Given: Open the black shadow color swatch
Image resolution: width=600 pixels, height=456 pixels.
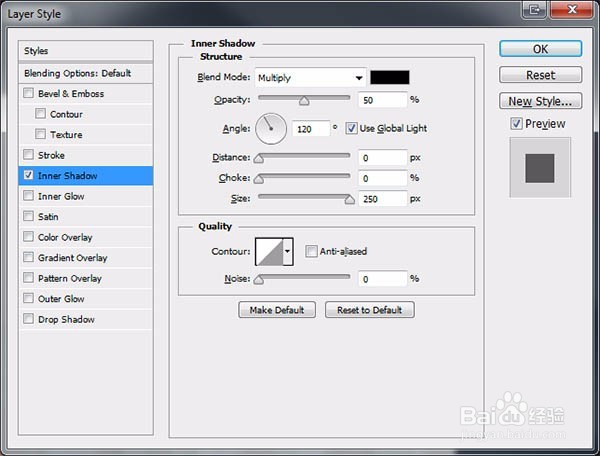Looking at the screenshot, I should click(x=390, y=77).
